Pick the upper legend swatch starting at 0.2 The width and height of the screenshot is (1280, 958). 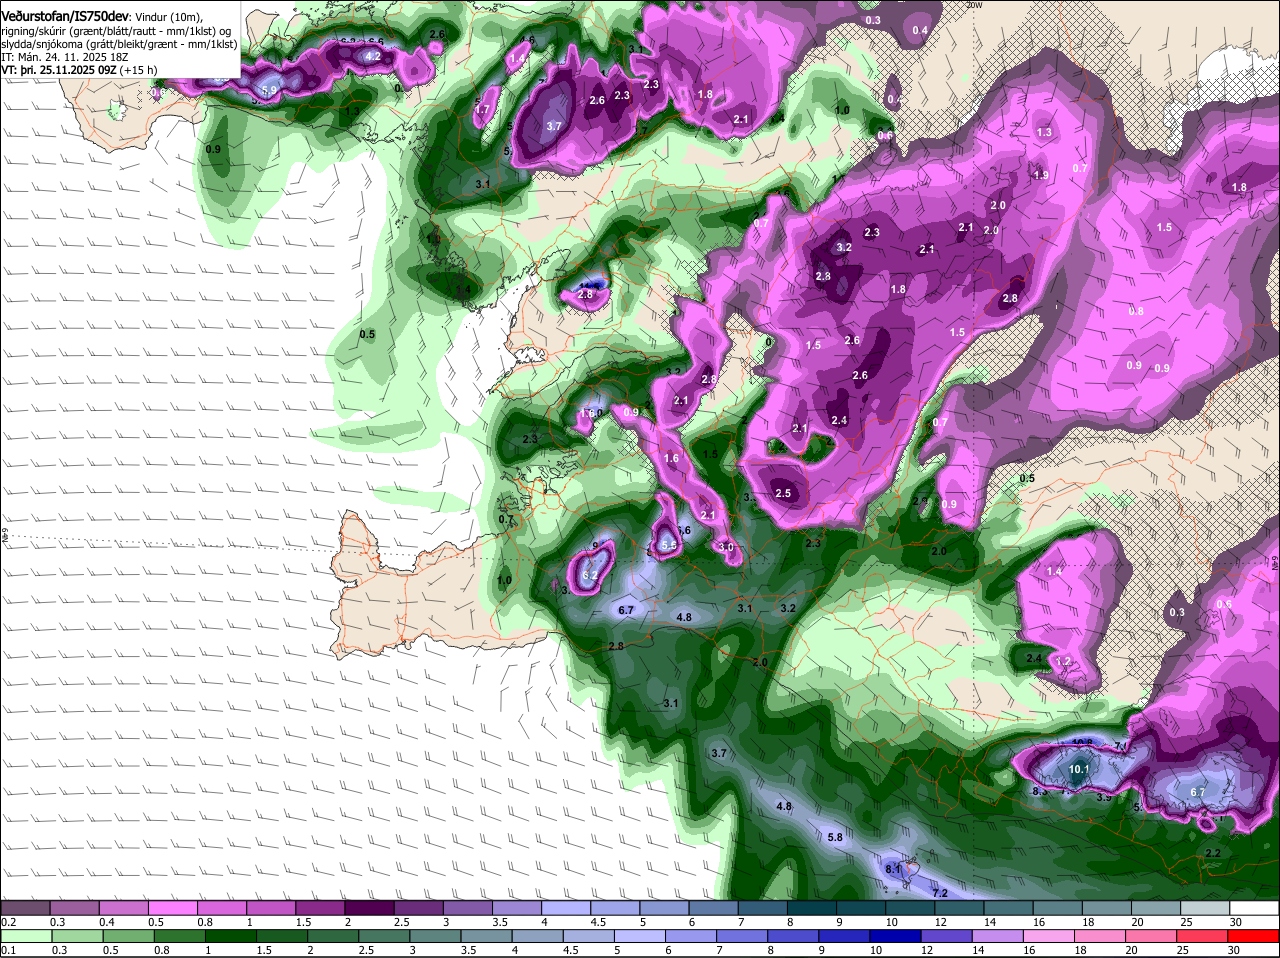click(26, 908)
